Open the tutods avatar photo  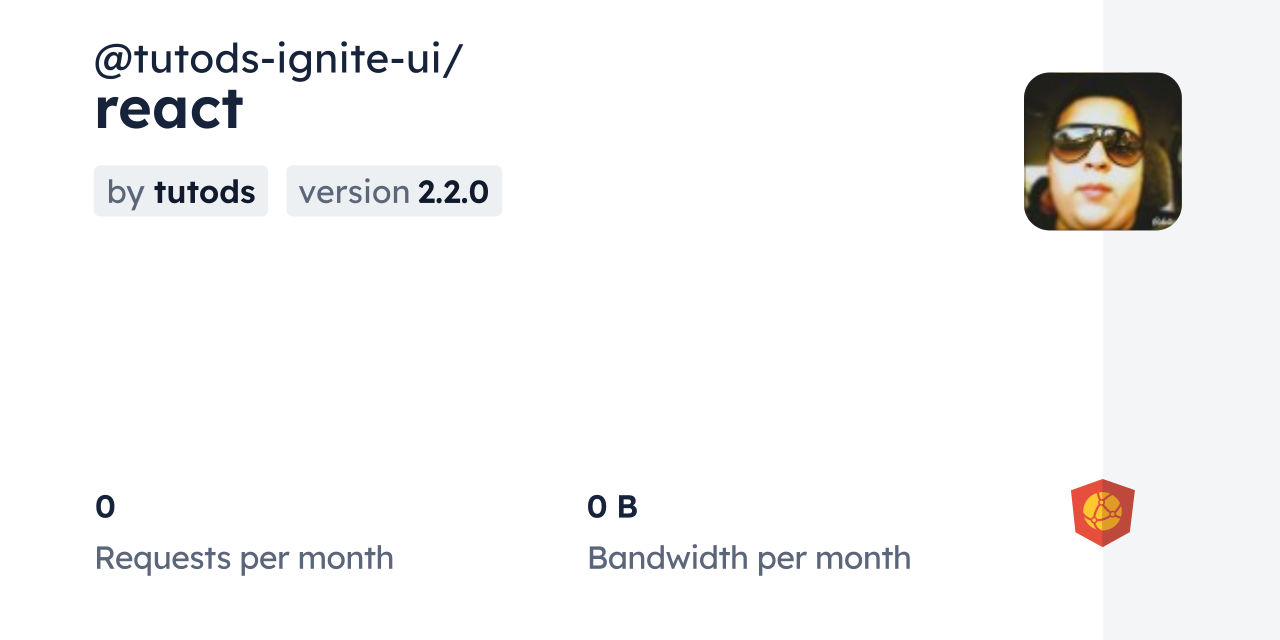coord(1102,151)
